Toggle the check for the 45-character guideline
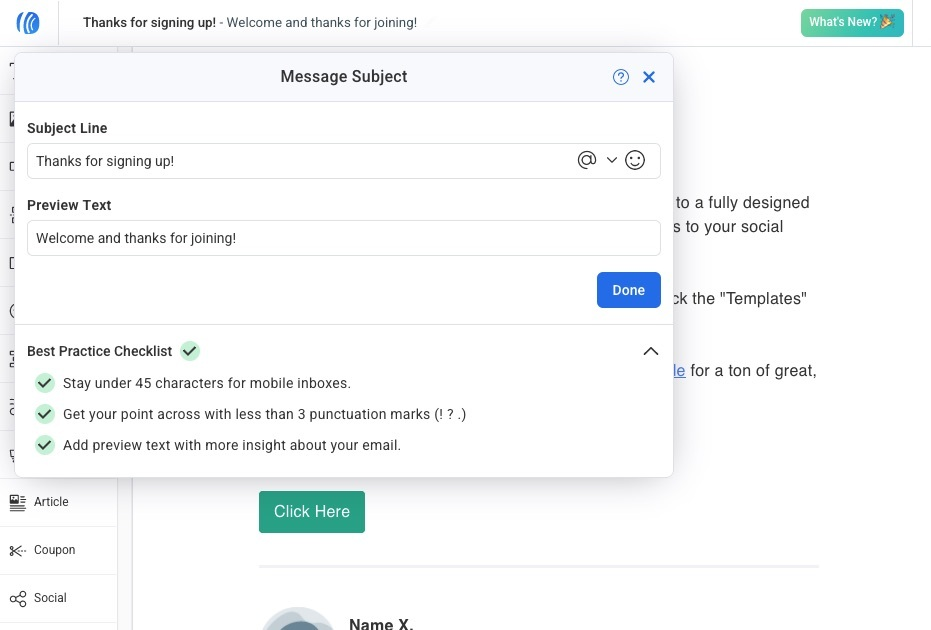Screen dimensions: 931x630 pos(44,383)
